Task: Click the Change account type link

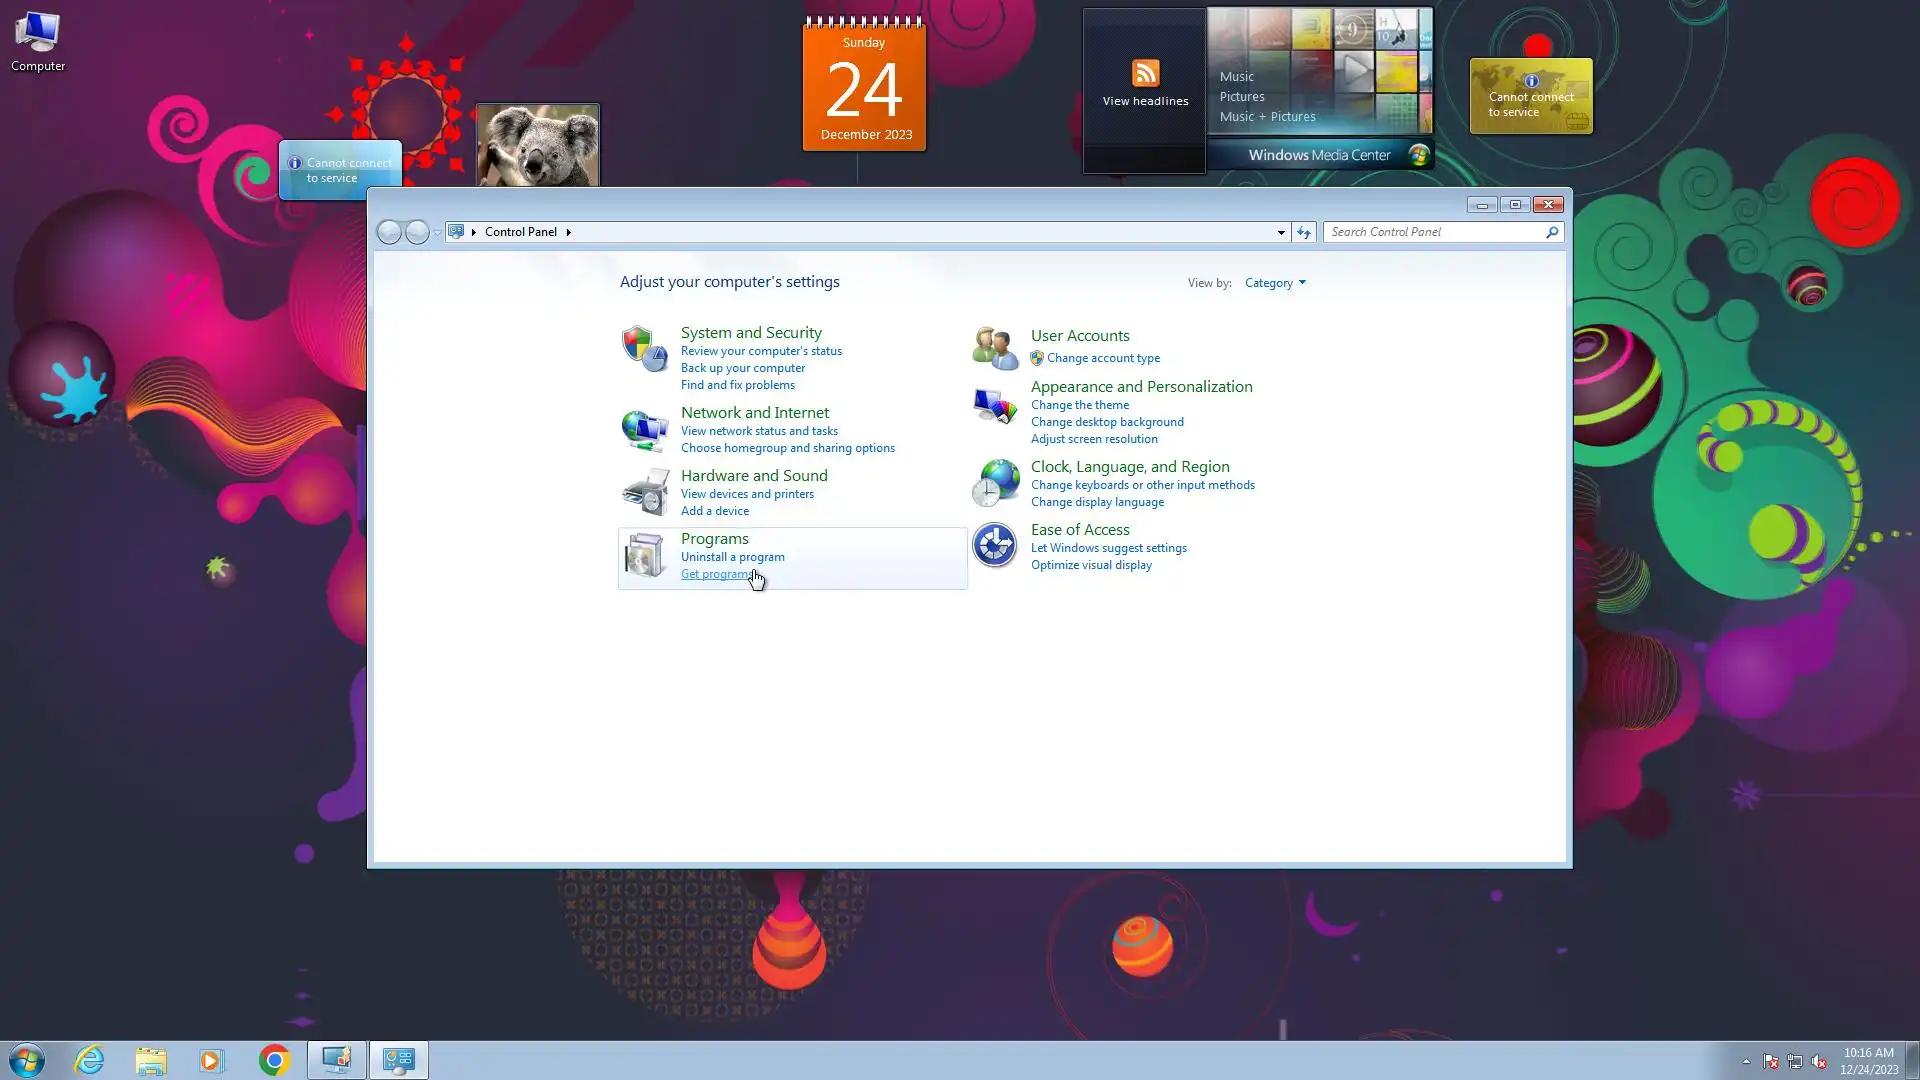Action: [x=1103, y=358]
